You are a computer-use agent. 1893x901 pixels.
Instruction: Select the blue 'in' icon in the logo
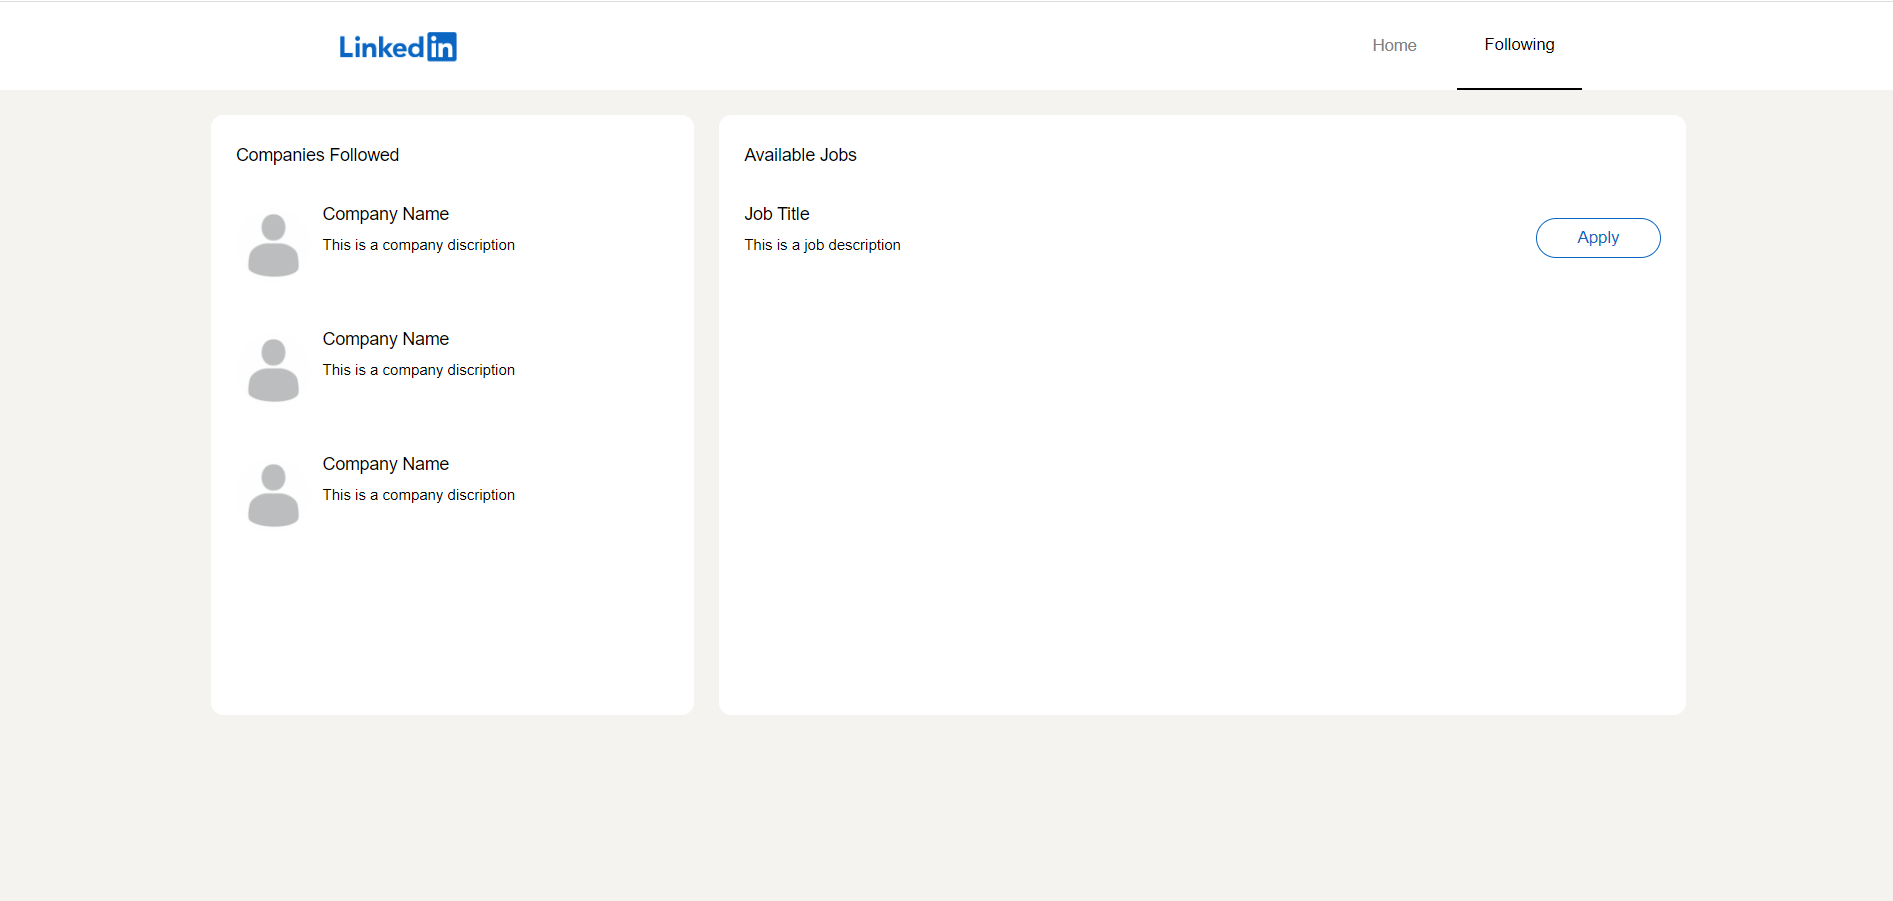(444, 46)
